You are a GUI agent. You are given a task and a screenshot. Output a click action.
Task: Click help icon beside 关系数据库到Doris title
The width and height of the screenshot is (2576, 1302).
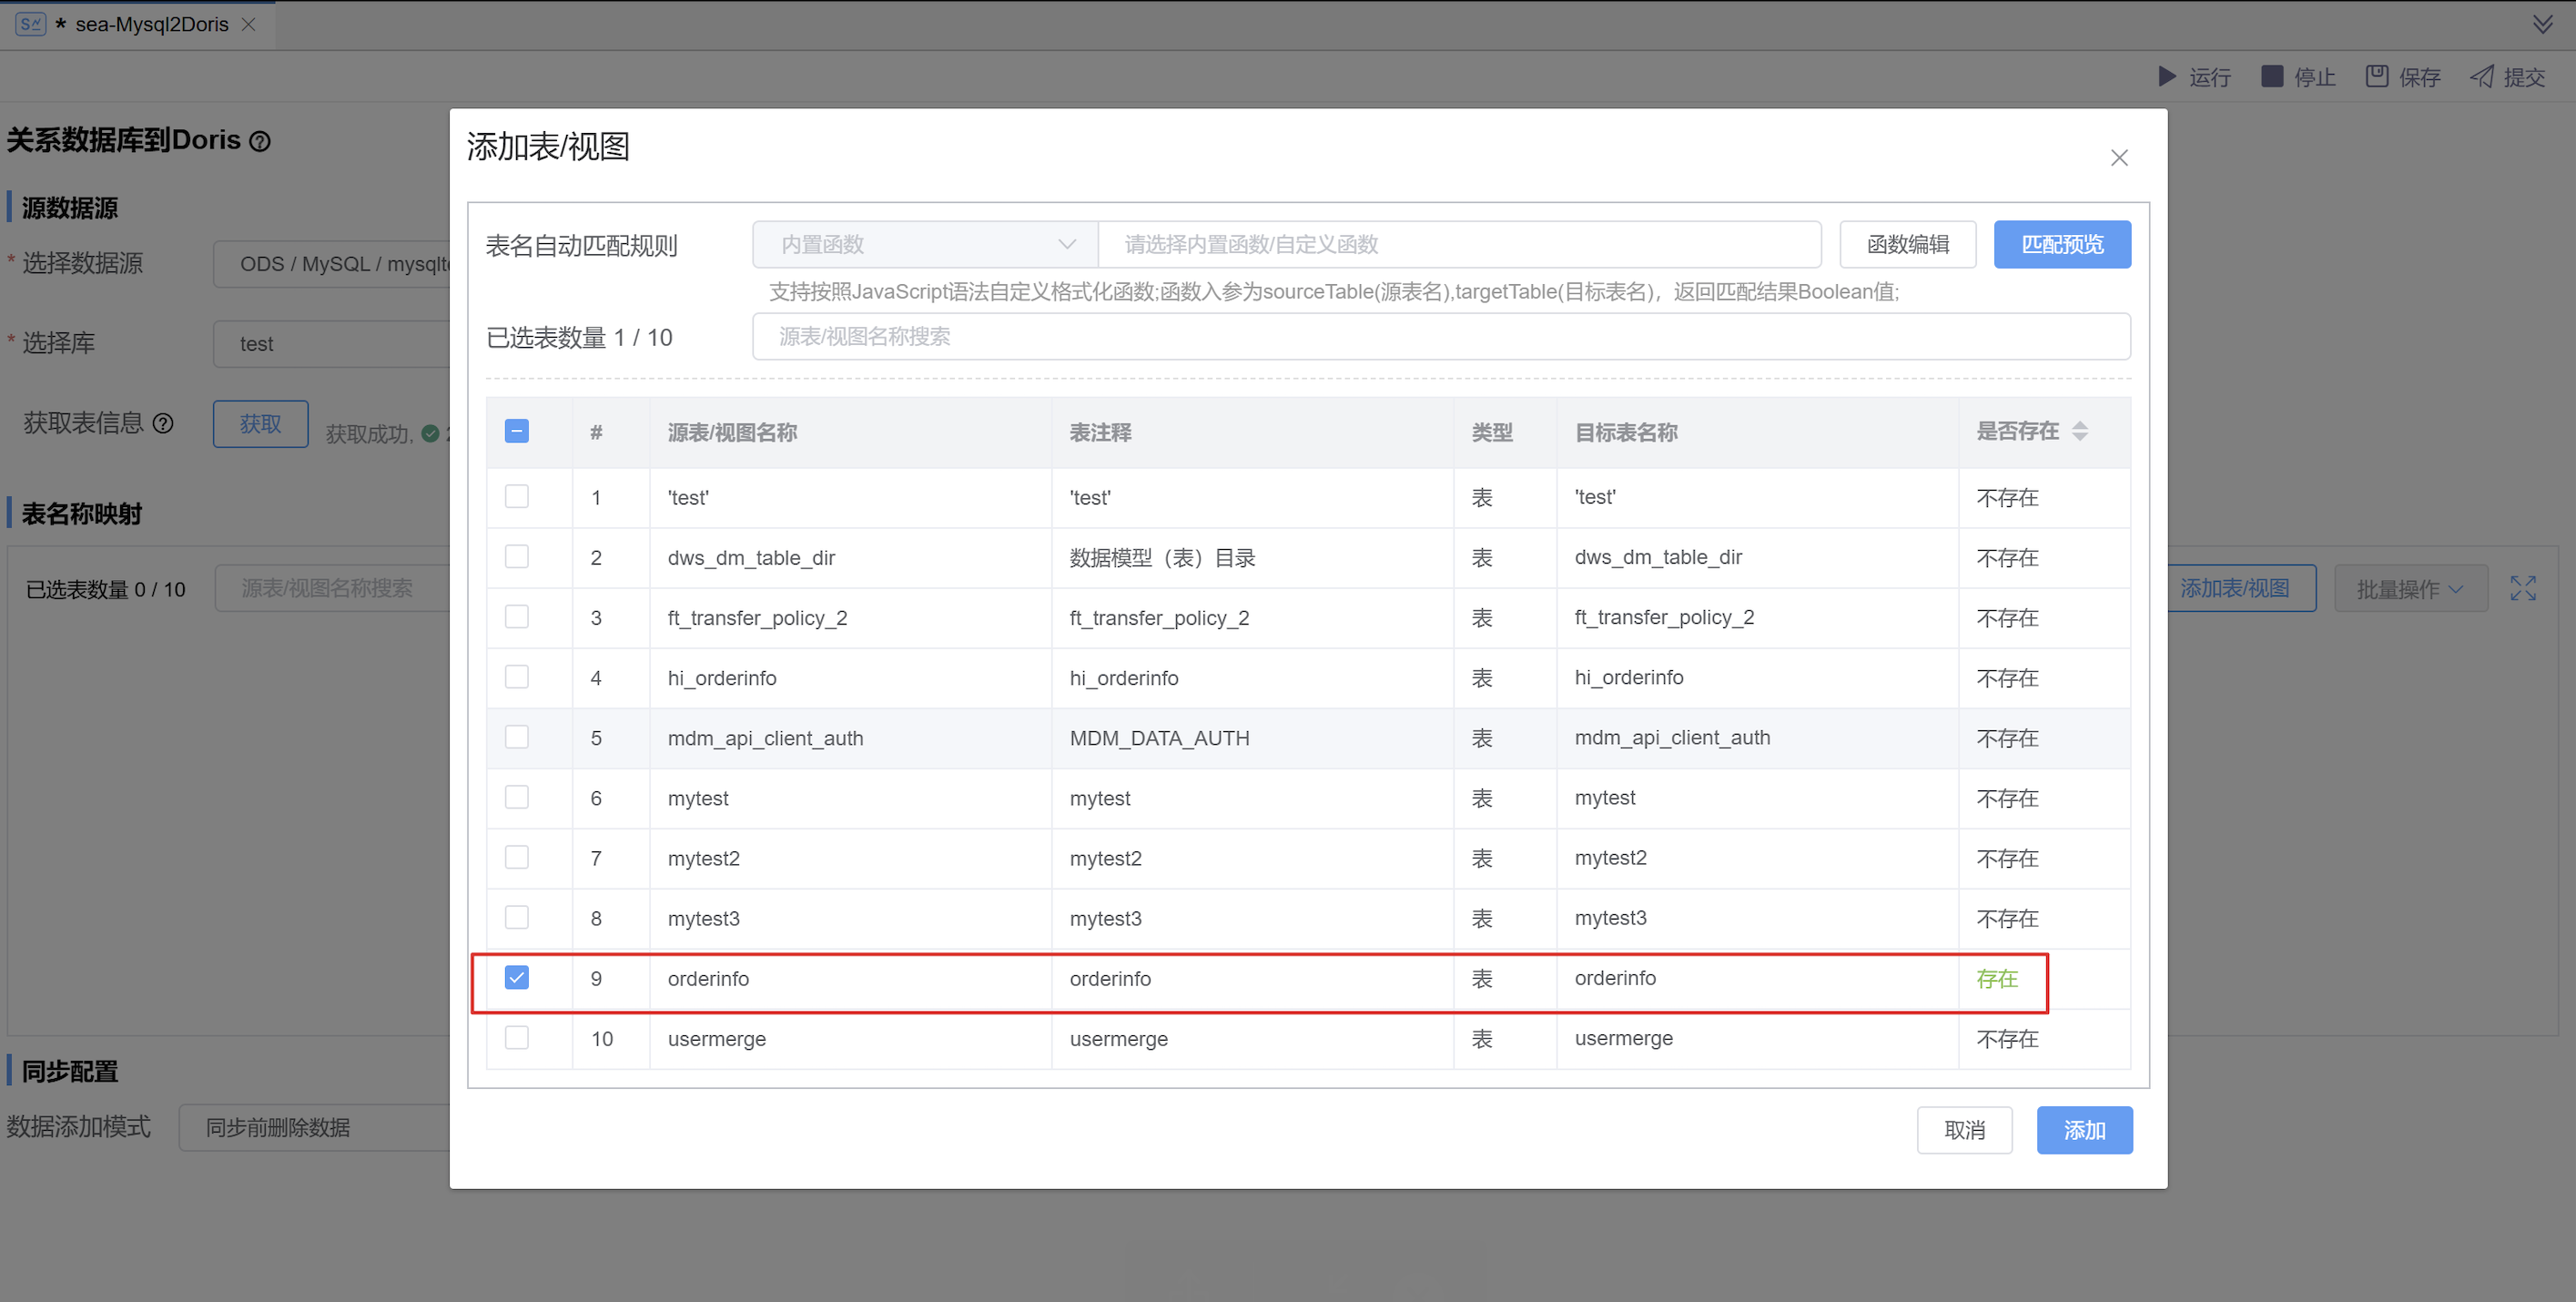[260, 142]
